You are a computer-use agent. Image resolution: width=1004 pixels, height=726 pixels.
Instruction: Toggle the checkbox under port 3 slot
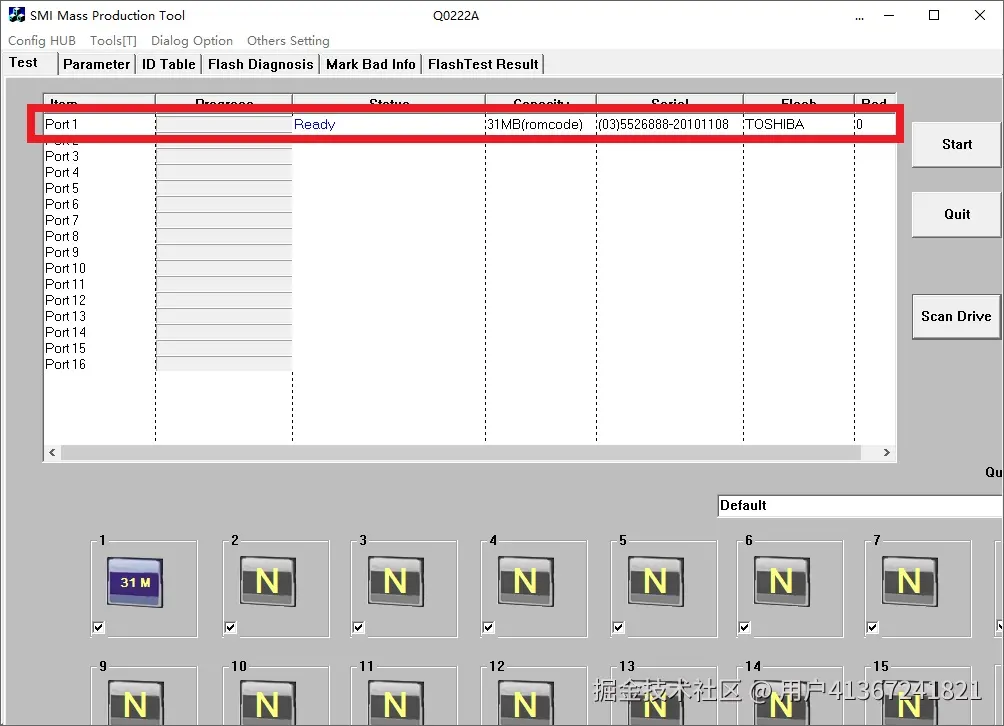[x=359, y=627]
